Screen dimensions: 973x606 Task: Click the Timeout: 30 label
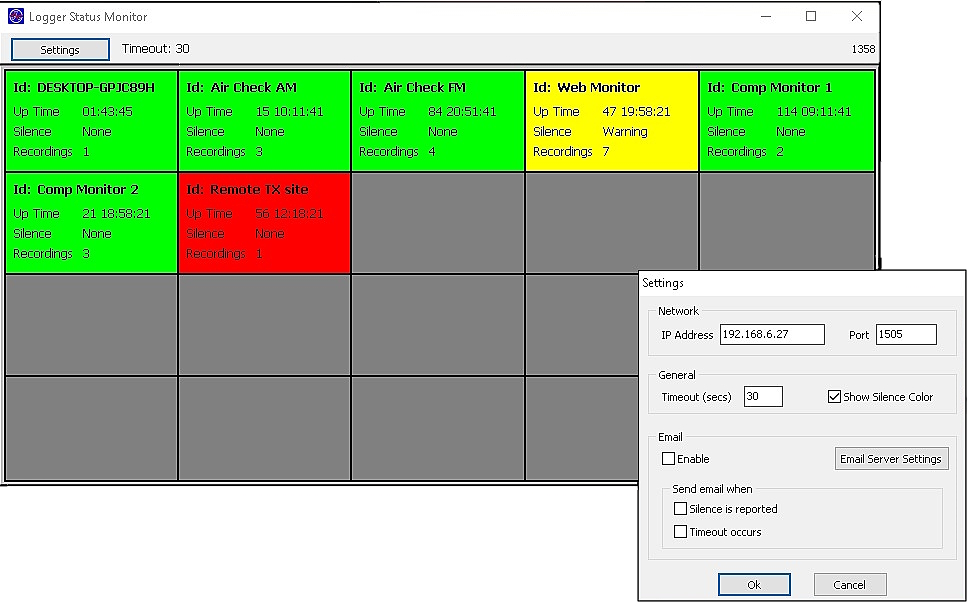pyautogui.click(x=156, y=49)
